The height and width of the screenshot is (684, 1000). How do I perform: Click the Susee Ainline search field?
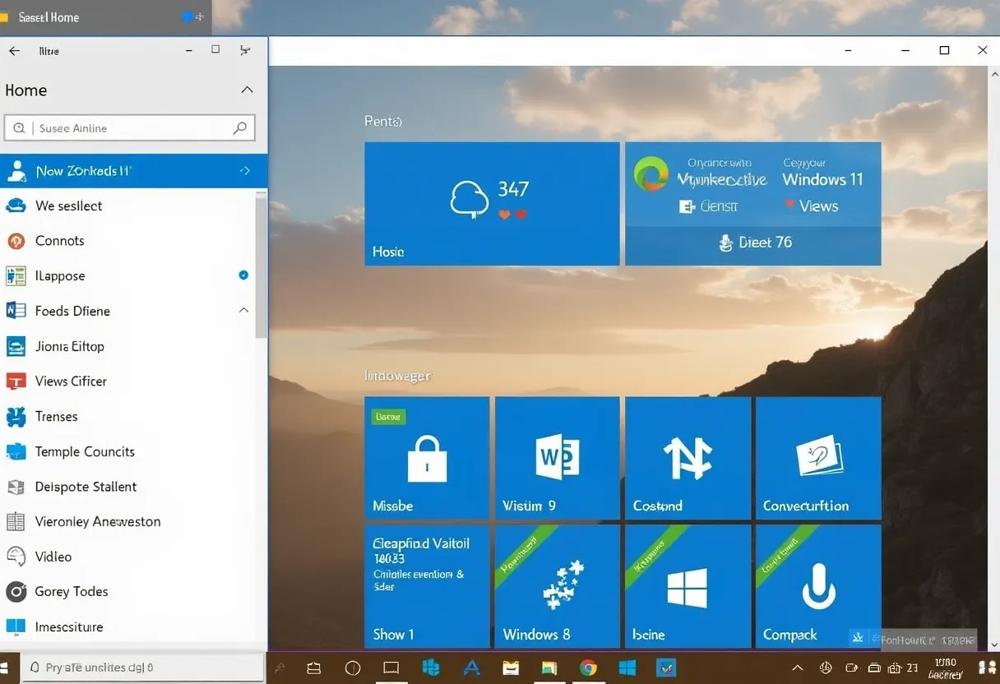[x=129, y=128]
